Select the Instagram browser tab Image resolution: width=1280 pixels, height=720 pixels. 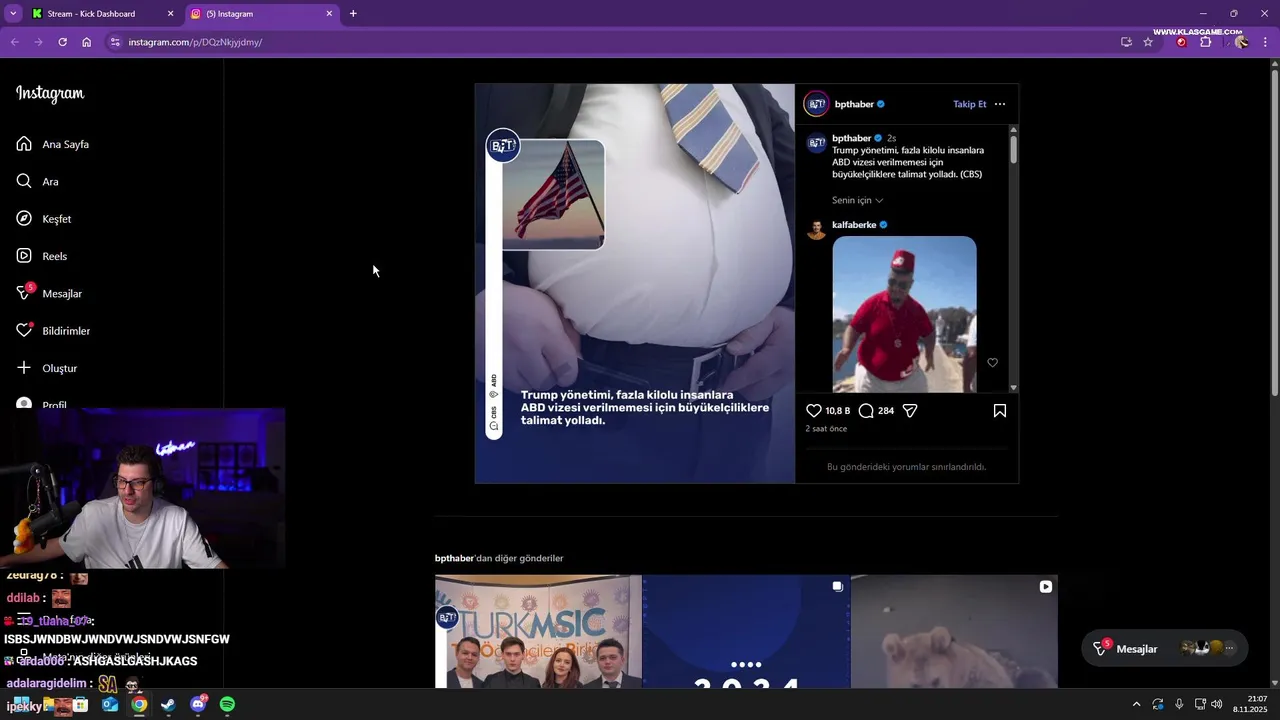pyautogui.click(x=262, y=14)
